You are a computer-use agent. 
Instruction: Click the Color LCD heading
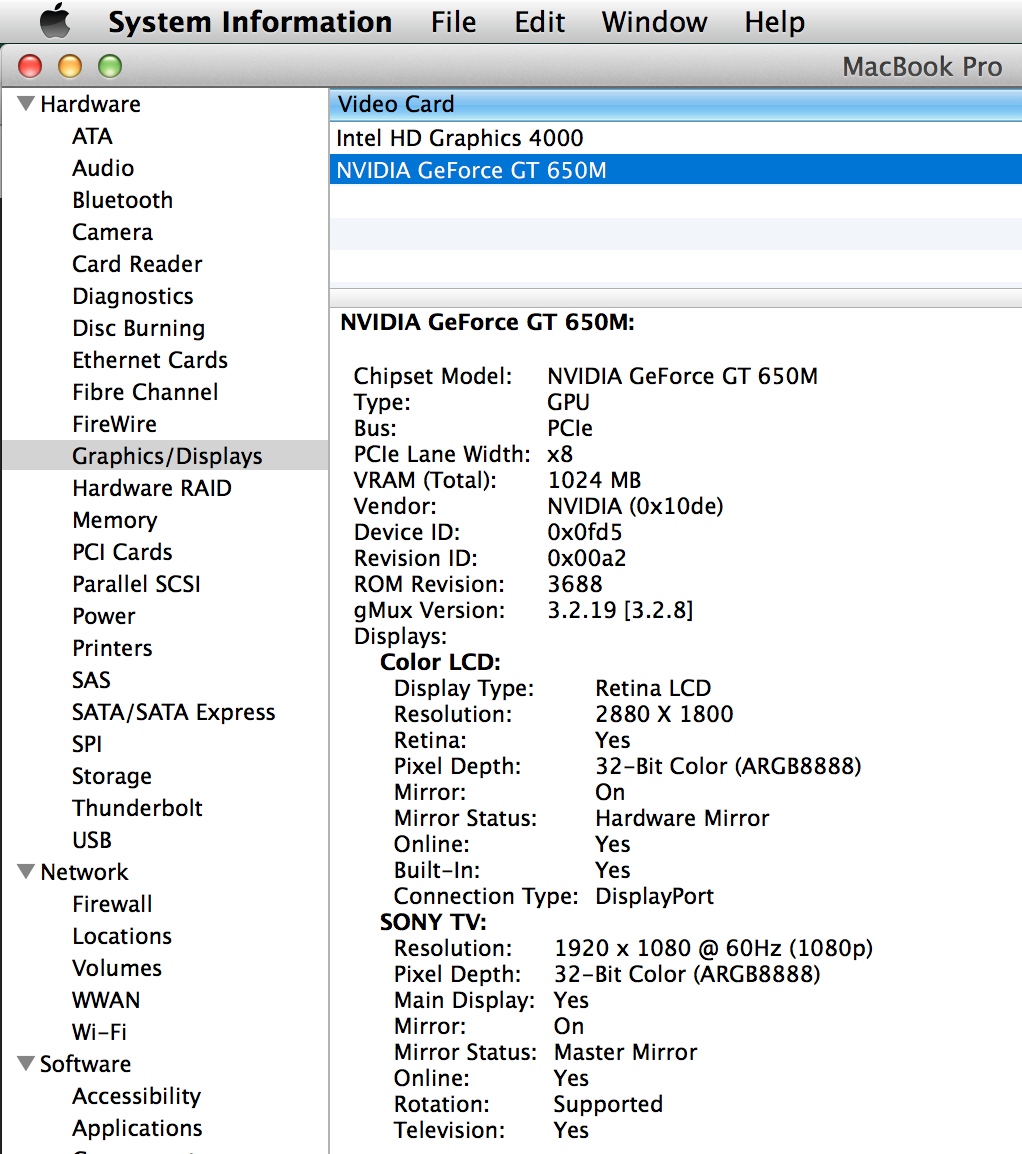point(440,662)
